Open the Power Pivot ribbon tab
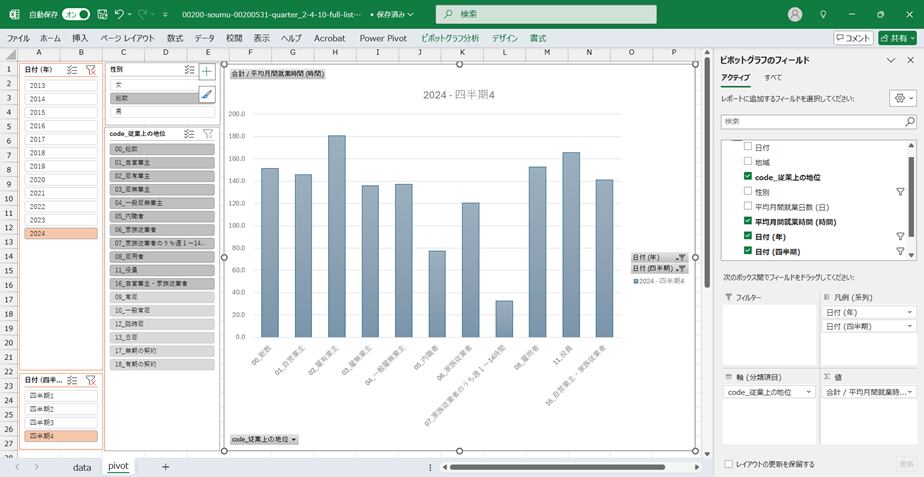This screenshot has width=924, height=477. click(383, 38)
